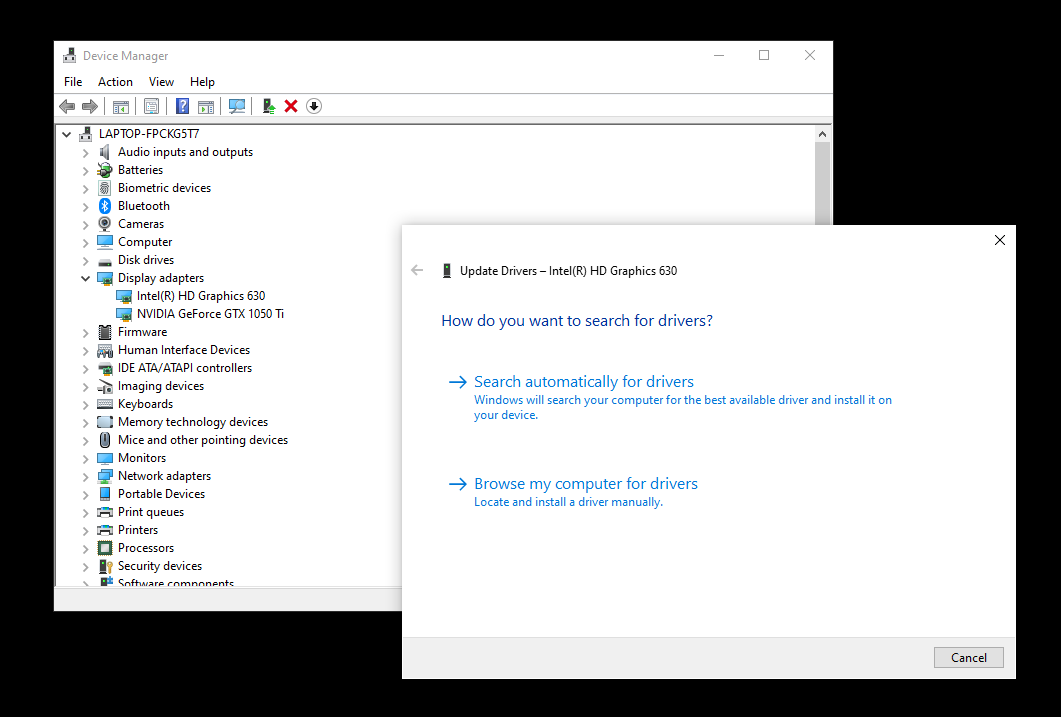Click the Processors category icon
This screenshot has width=1061, height=717.
click(105, 548)
